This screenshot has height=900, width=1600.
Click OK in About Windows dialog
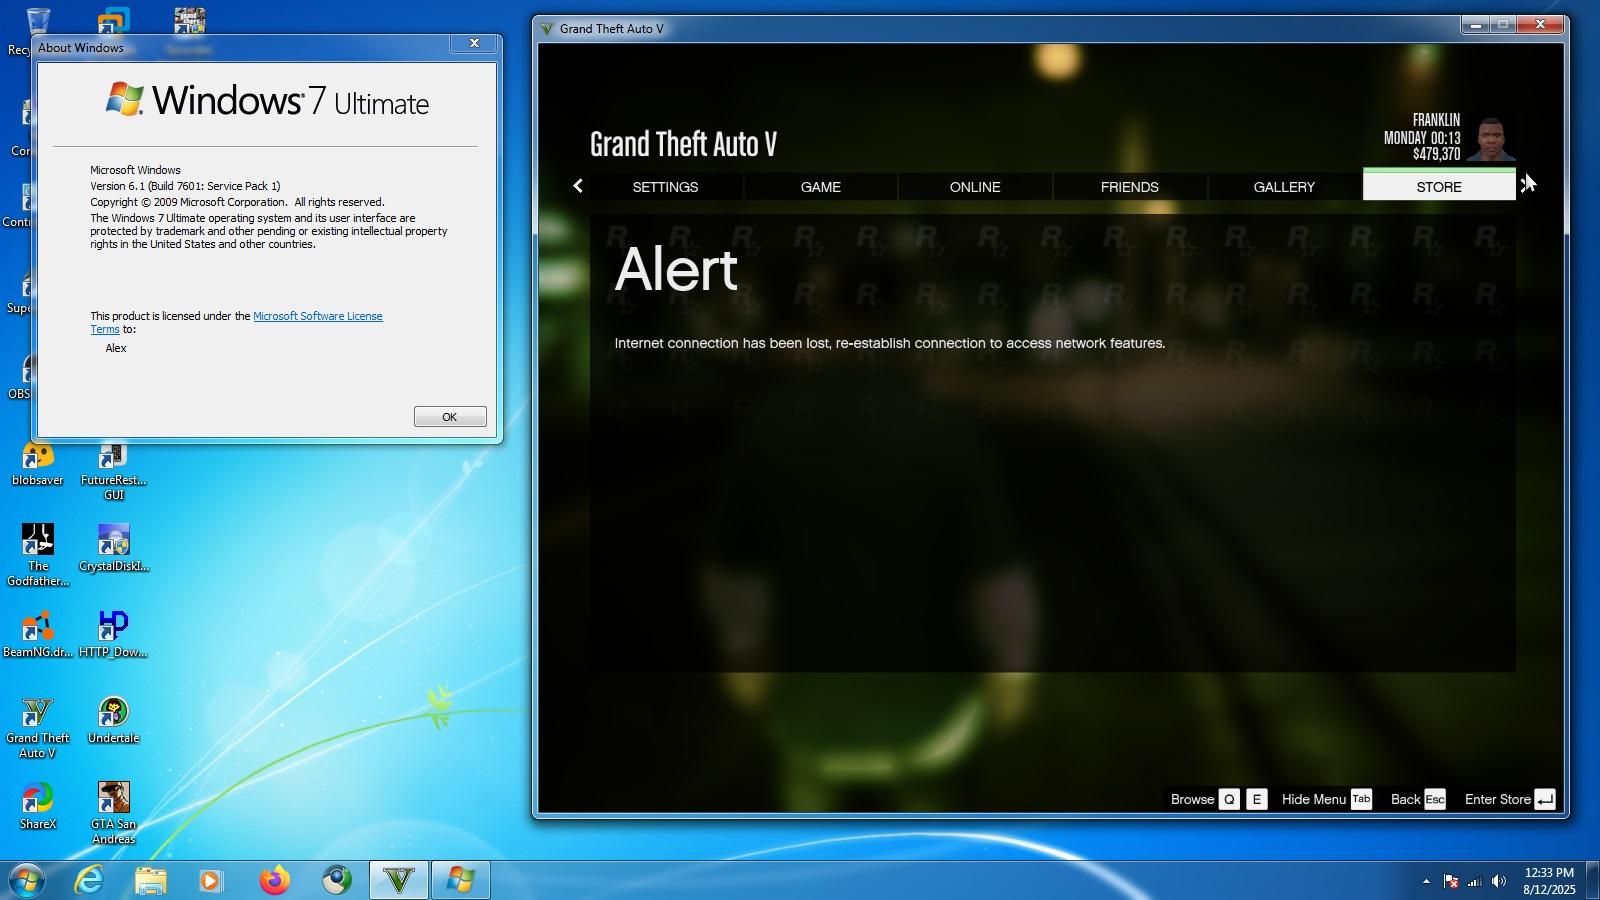point(450,416)
